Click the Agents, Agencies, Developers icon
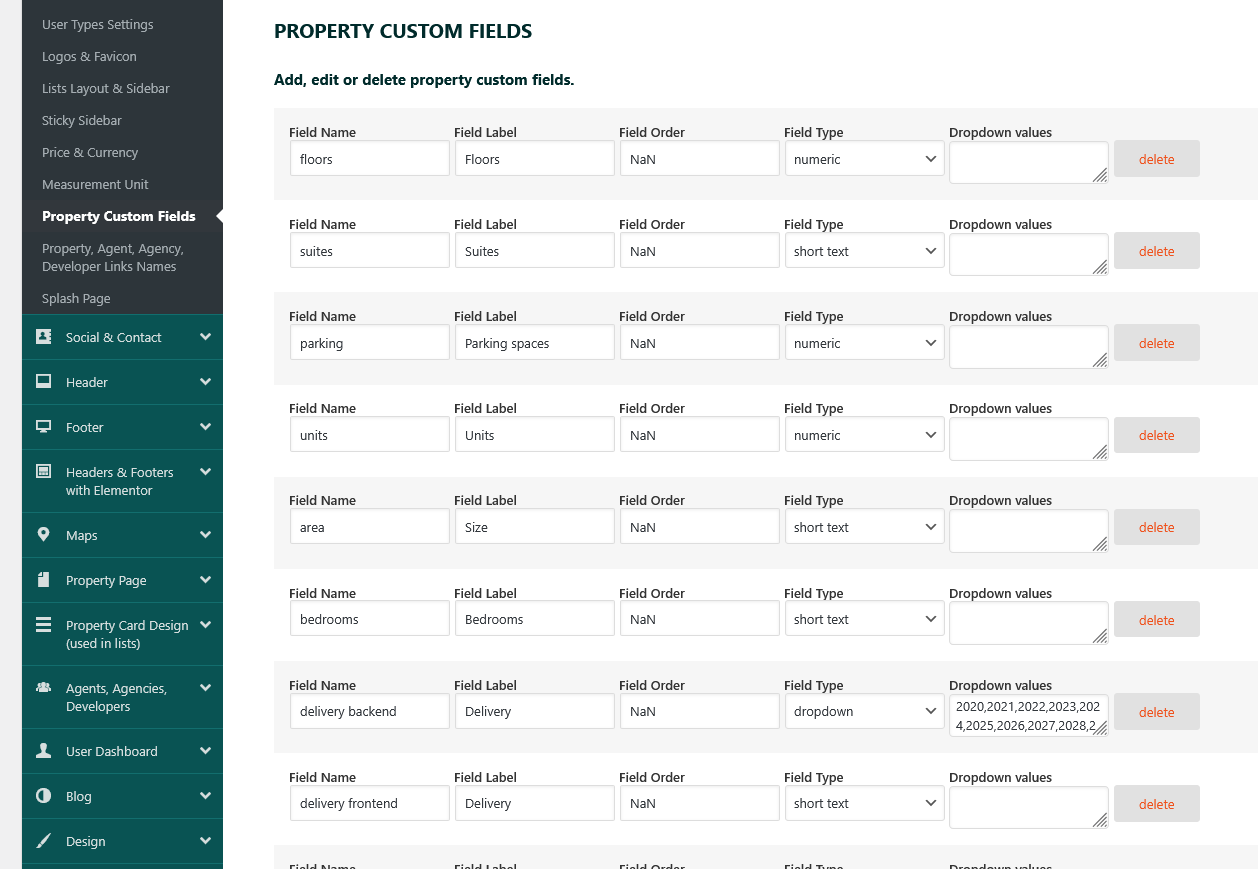The image size is (1258, 869). pos(44,688)
